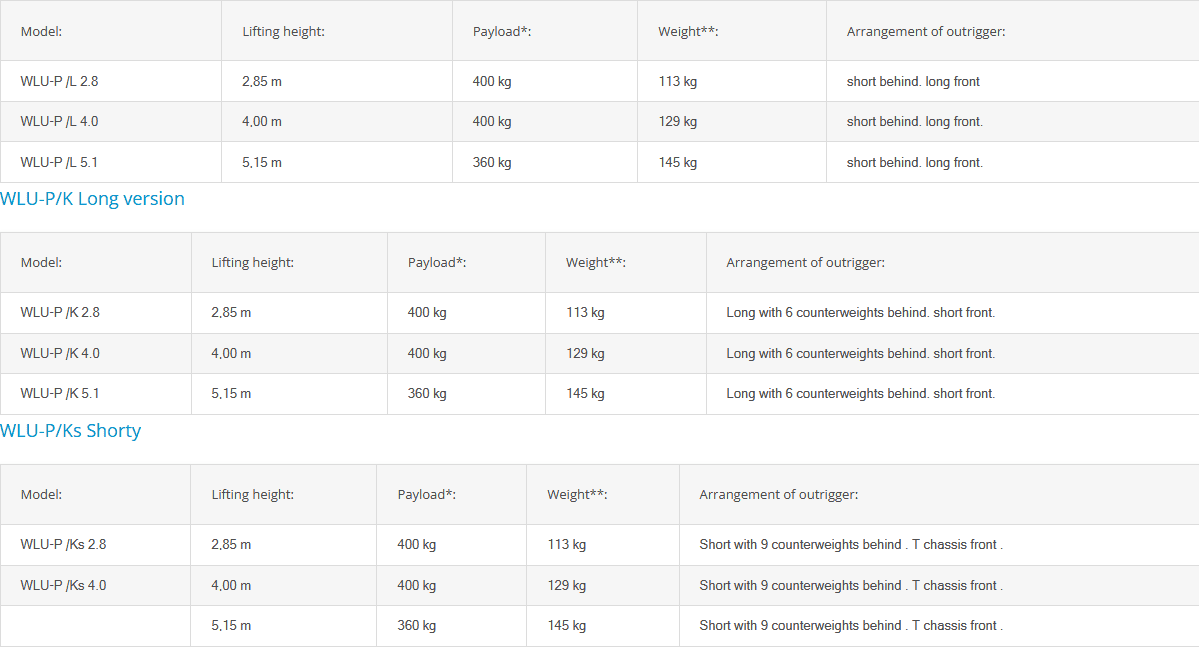Image resolution: width=1199 pixels, height=647 pixels.
Task: Select the WLU-P /K 2.8 model cell
Action: (x=60, y=313)
